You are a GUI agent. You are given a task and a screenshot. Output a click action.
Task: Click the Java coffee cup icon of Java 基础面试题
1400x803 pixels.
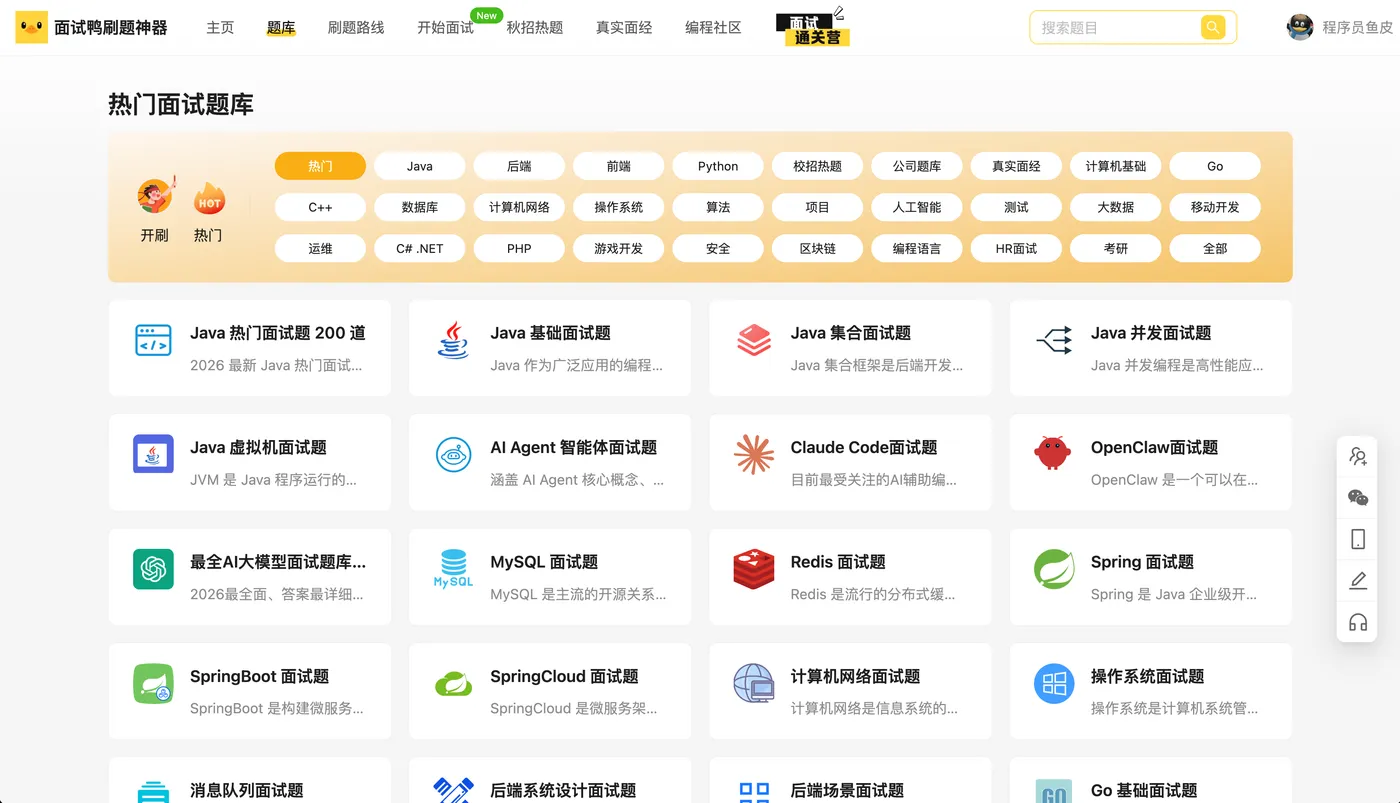[x=453, y=340]
